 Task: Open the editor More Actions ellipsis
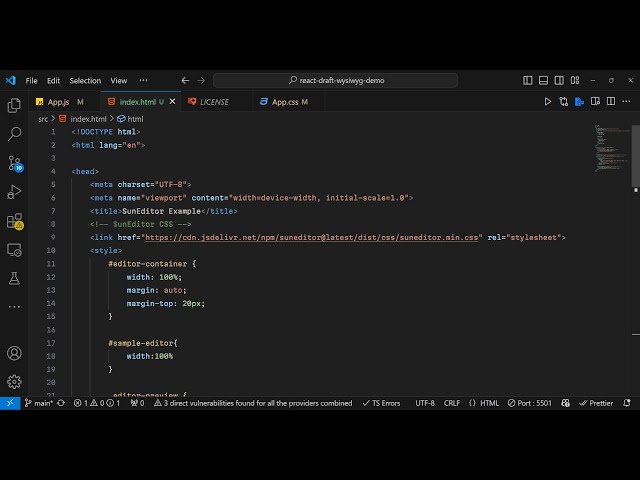pyautogui.click(x=625, y=102)
